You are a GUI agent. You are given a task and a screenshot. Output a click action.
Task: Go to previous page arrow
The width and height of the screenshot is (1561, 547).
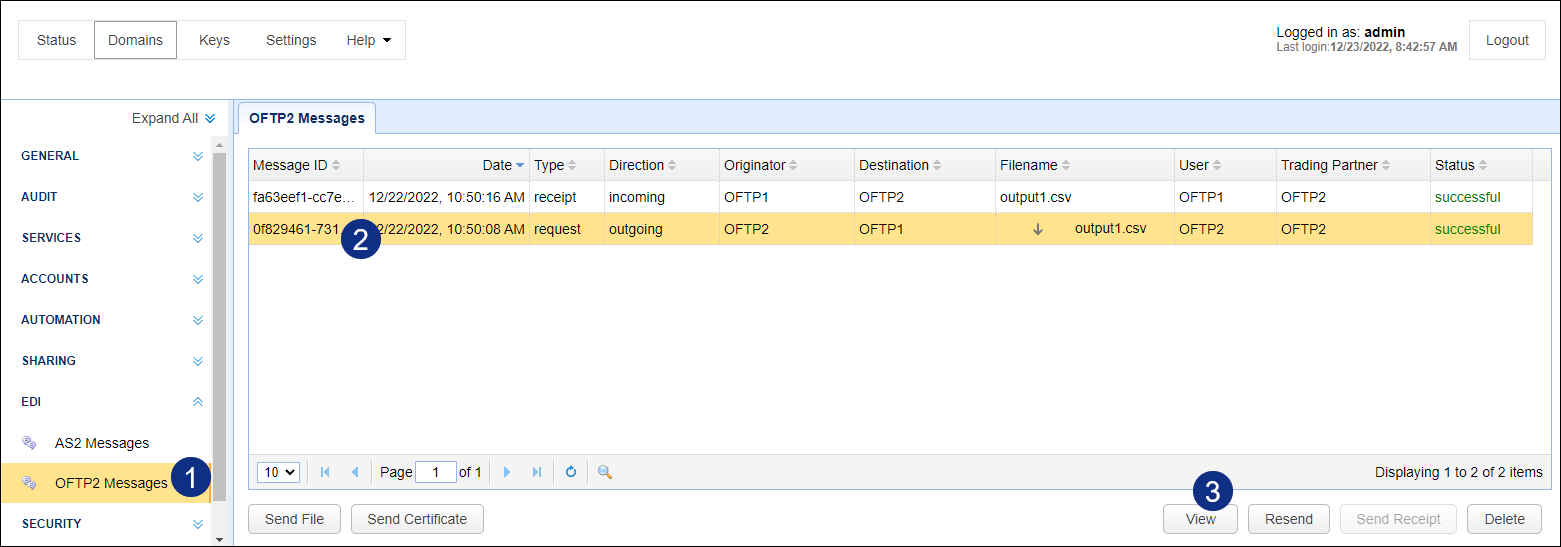pos(354,472)
